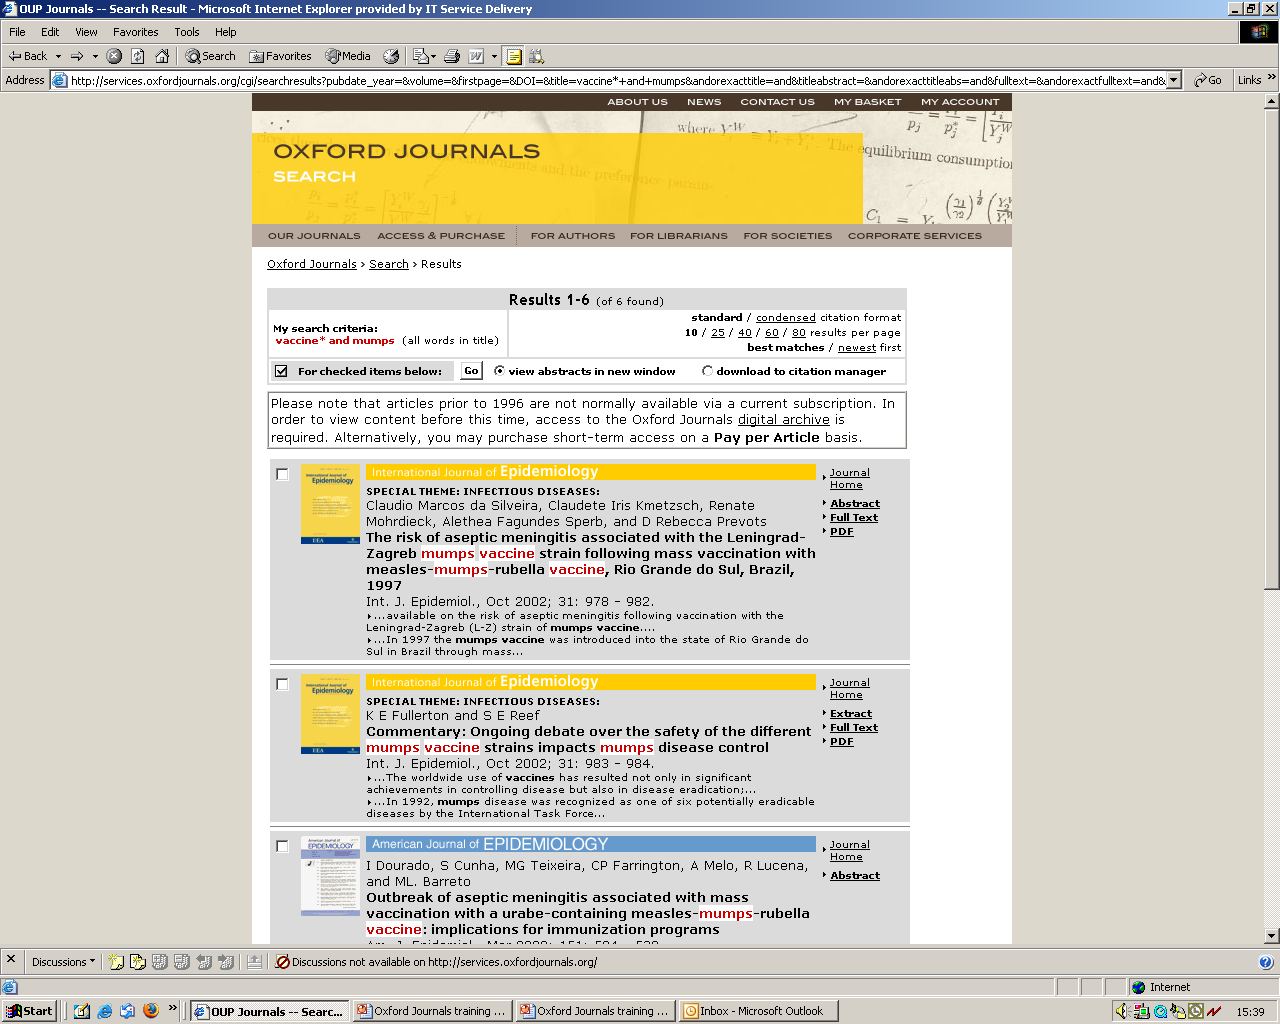
Task: Switch to condensed citation format
Action: click(785, 317)
